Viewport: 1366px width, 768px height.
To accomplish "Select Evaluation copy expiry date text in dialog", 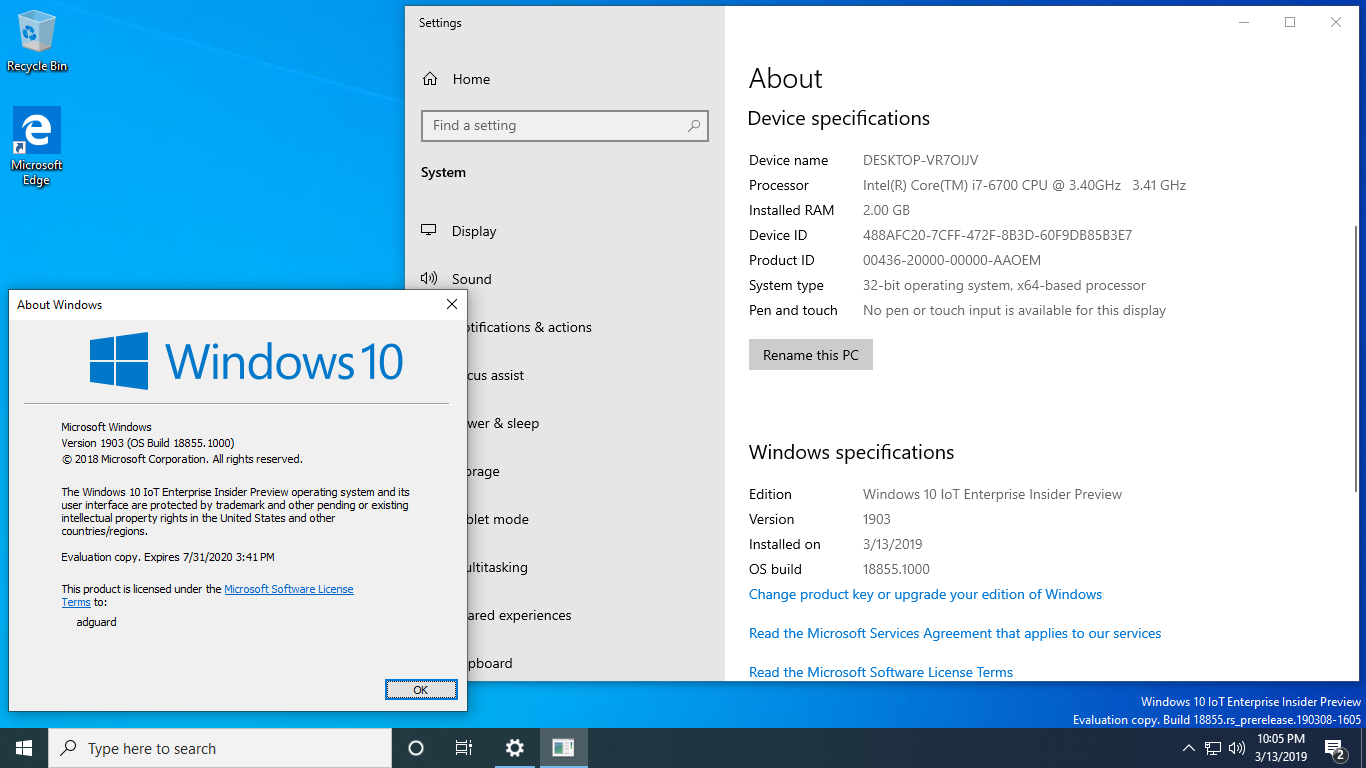I will [168, 557].
